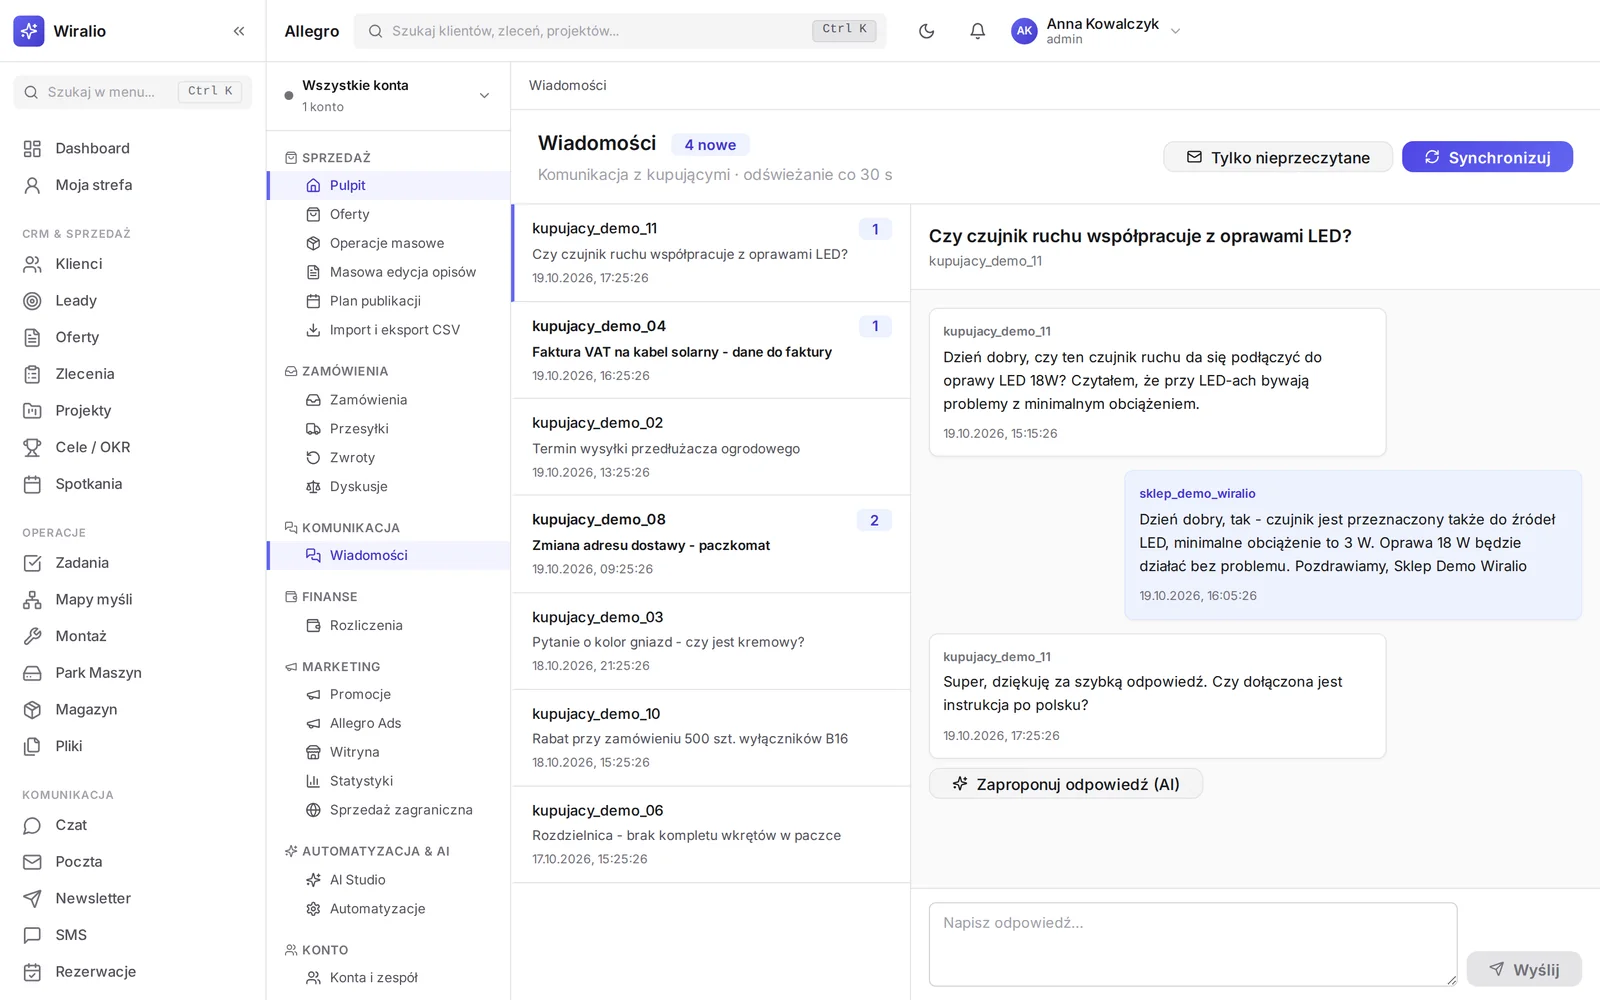Toggle dark mode moon icon
1600x1000 pixels.
[926, 31]
